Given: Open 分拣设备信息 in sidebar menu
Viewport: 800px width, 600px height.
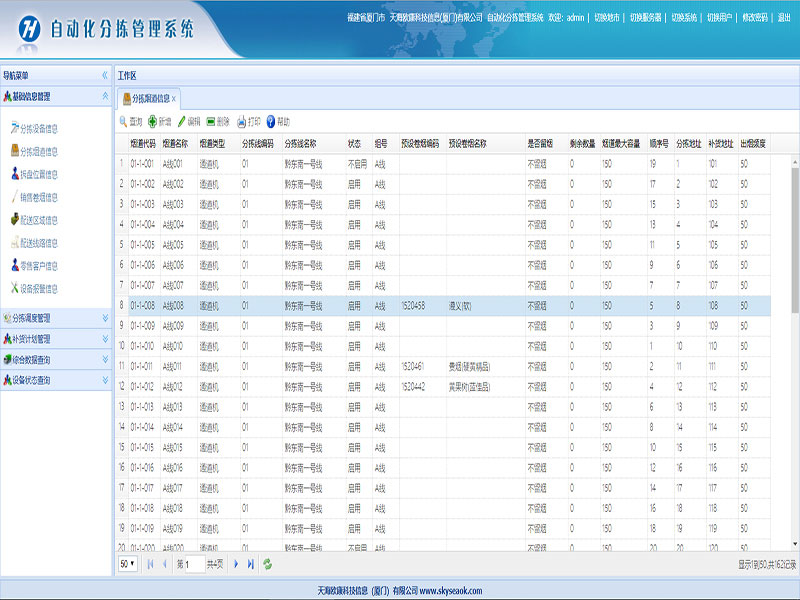Looking at the screenshot, I should (x=39, y=129).
